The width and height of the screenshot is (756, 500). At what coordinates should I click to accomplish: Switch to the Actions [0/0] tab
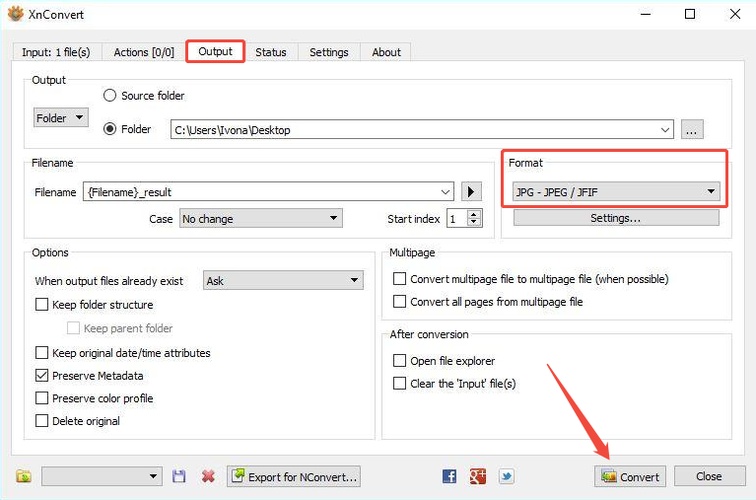pyautogui.click(x=144, y=52)
